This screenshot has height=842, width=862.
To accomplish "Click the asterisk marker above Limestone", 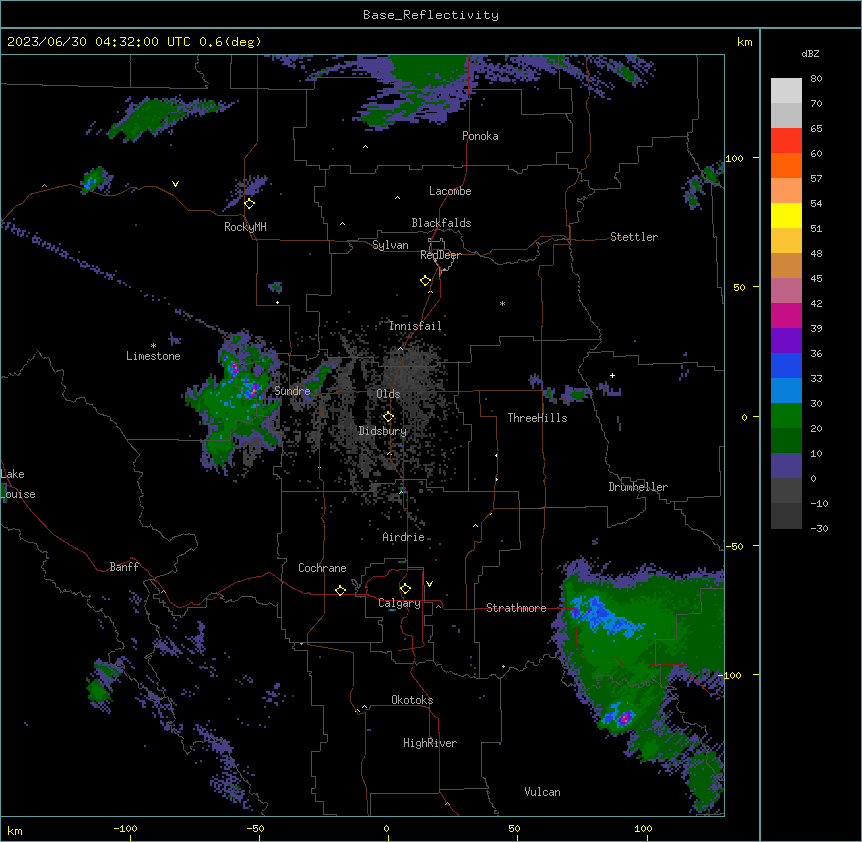I will [x=153, y=346].
